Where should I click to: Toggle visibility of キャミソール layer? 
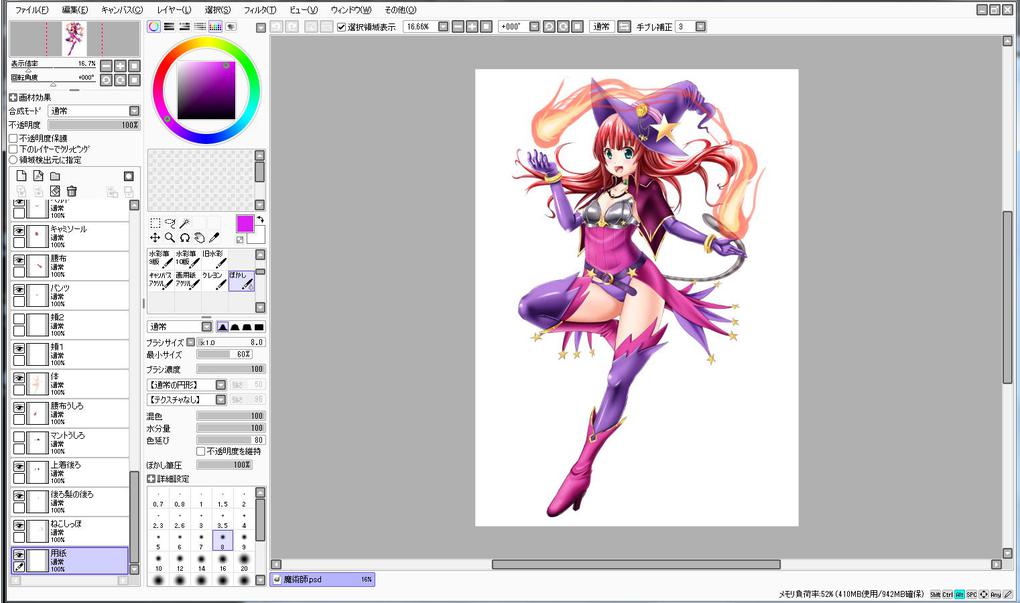19,231
